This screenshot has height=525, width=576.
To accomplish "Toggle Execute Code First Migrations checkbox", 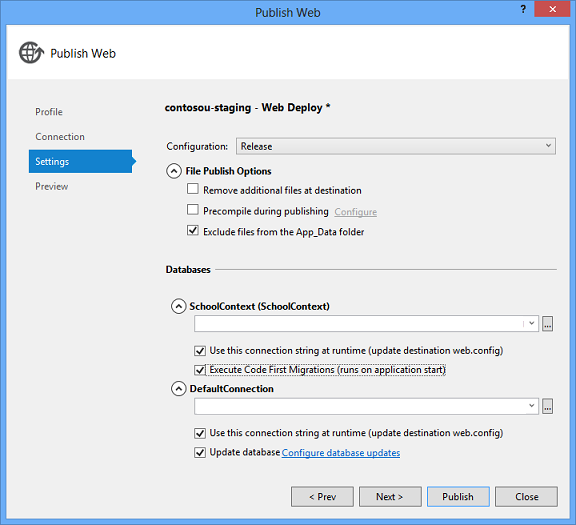I will coord(200,370).
